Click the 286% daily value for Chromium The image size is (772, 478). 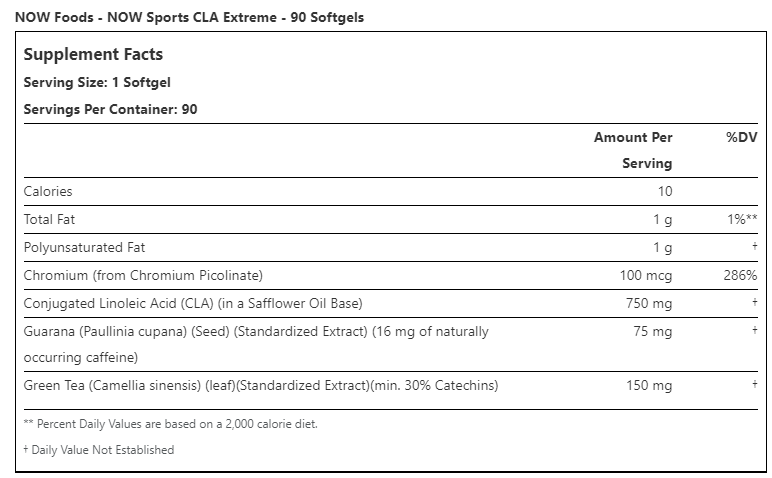(739, 275)
